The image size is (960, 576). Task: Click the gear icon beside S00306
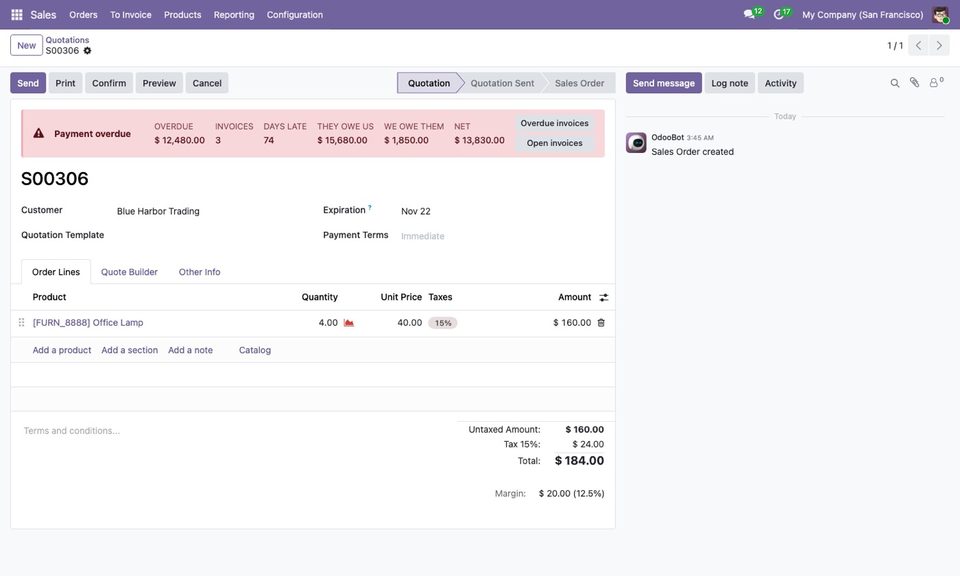(88, 51)
